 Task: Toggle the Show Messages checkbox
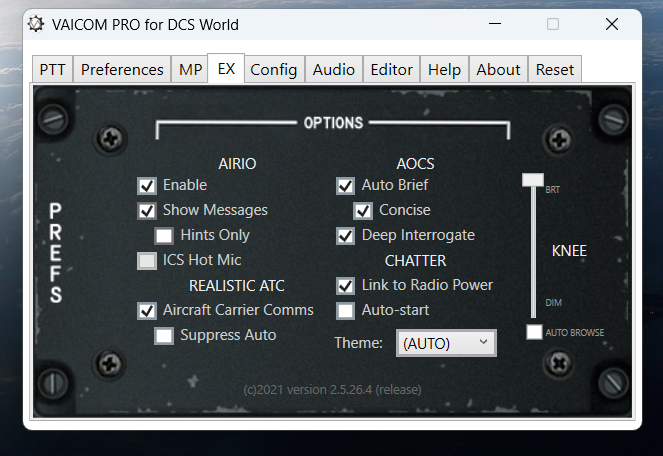coord(147,211)
